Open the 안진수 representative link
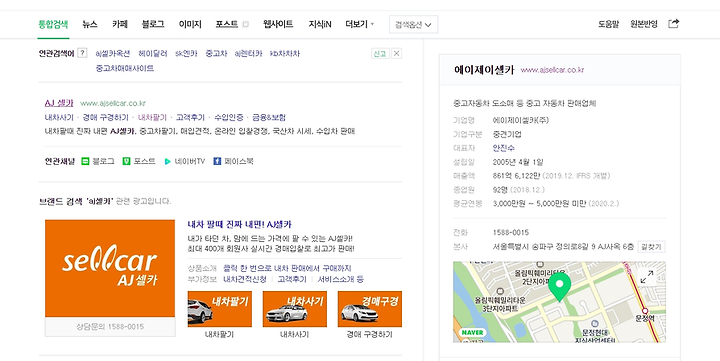This screenshot has height=361, width=720. (504, 148)
